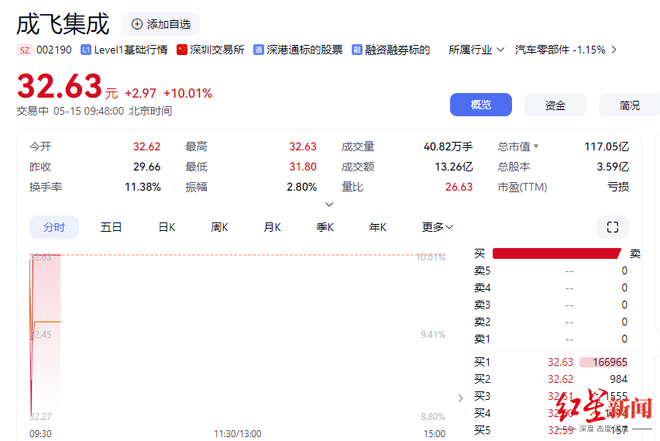
Task: Click the SZ market badge
Action: click(24, 49)
